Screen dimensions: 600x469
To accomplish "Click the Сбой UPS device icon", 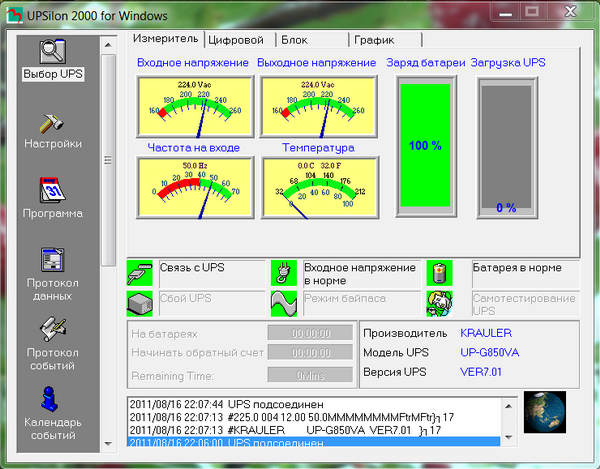I will pos(140,304).
